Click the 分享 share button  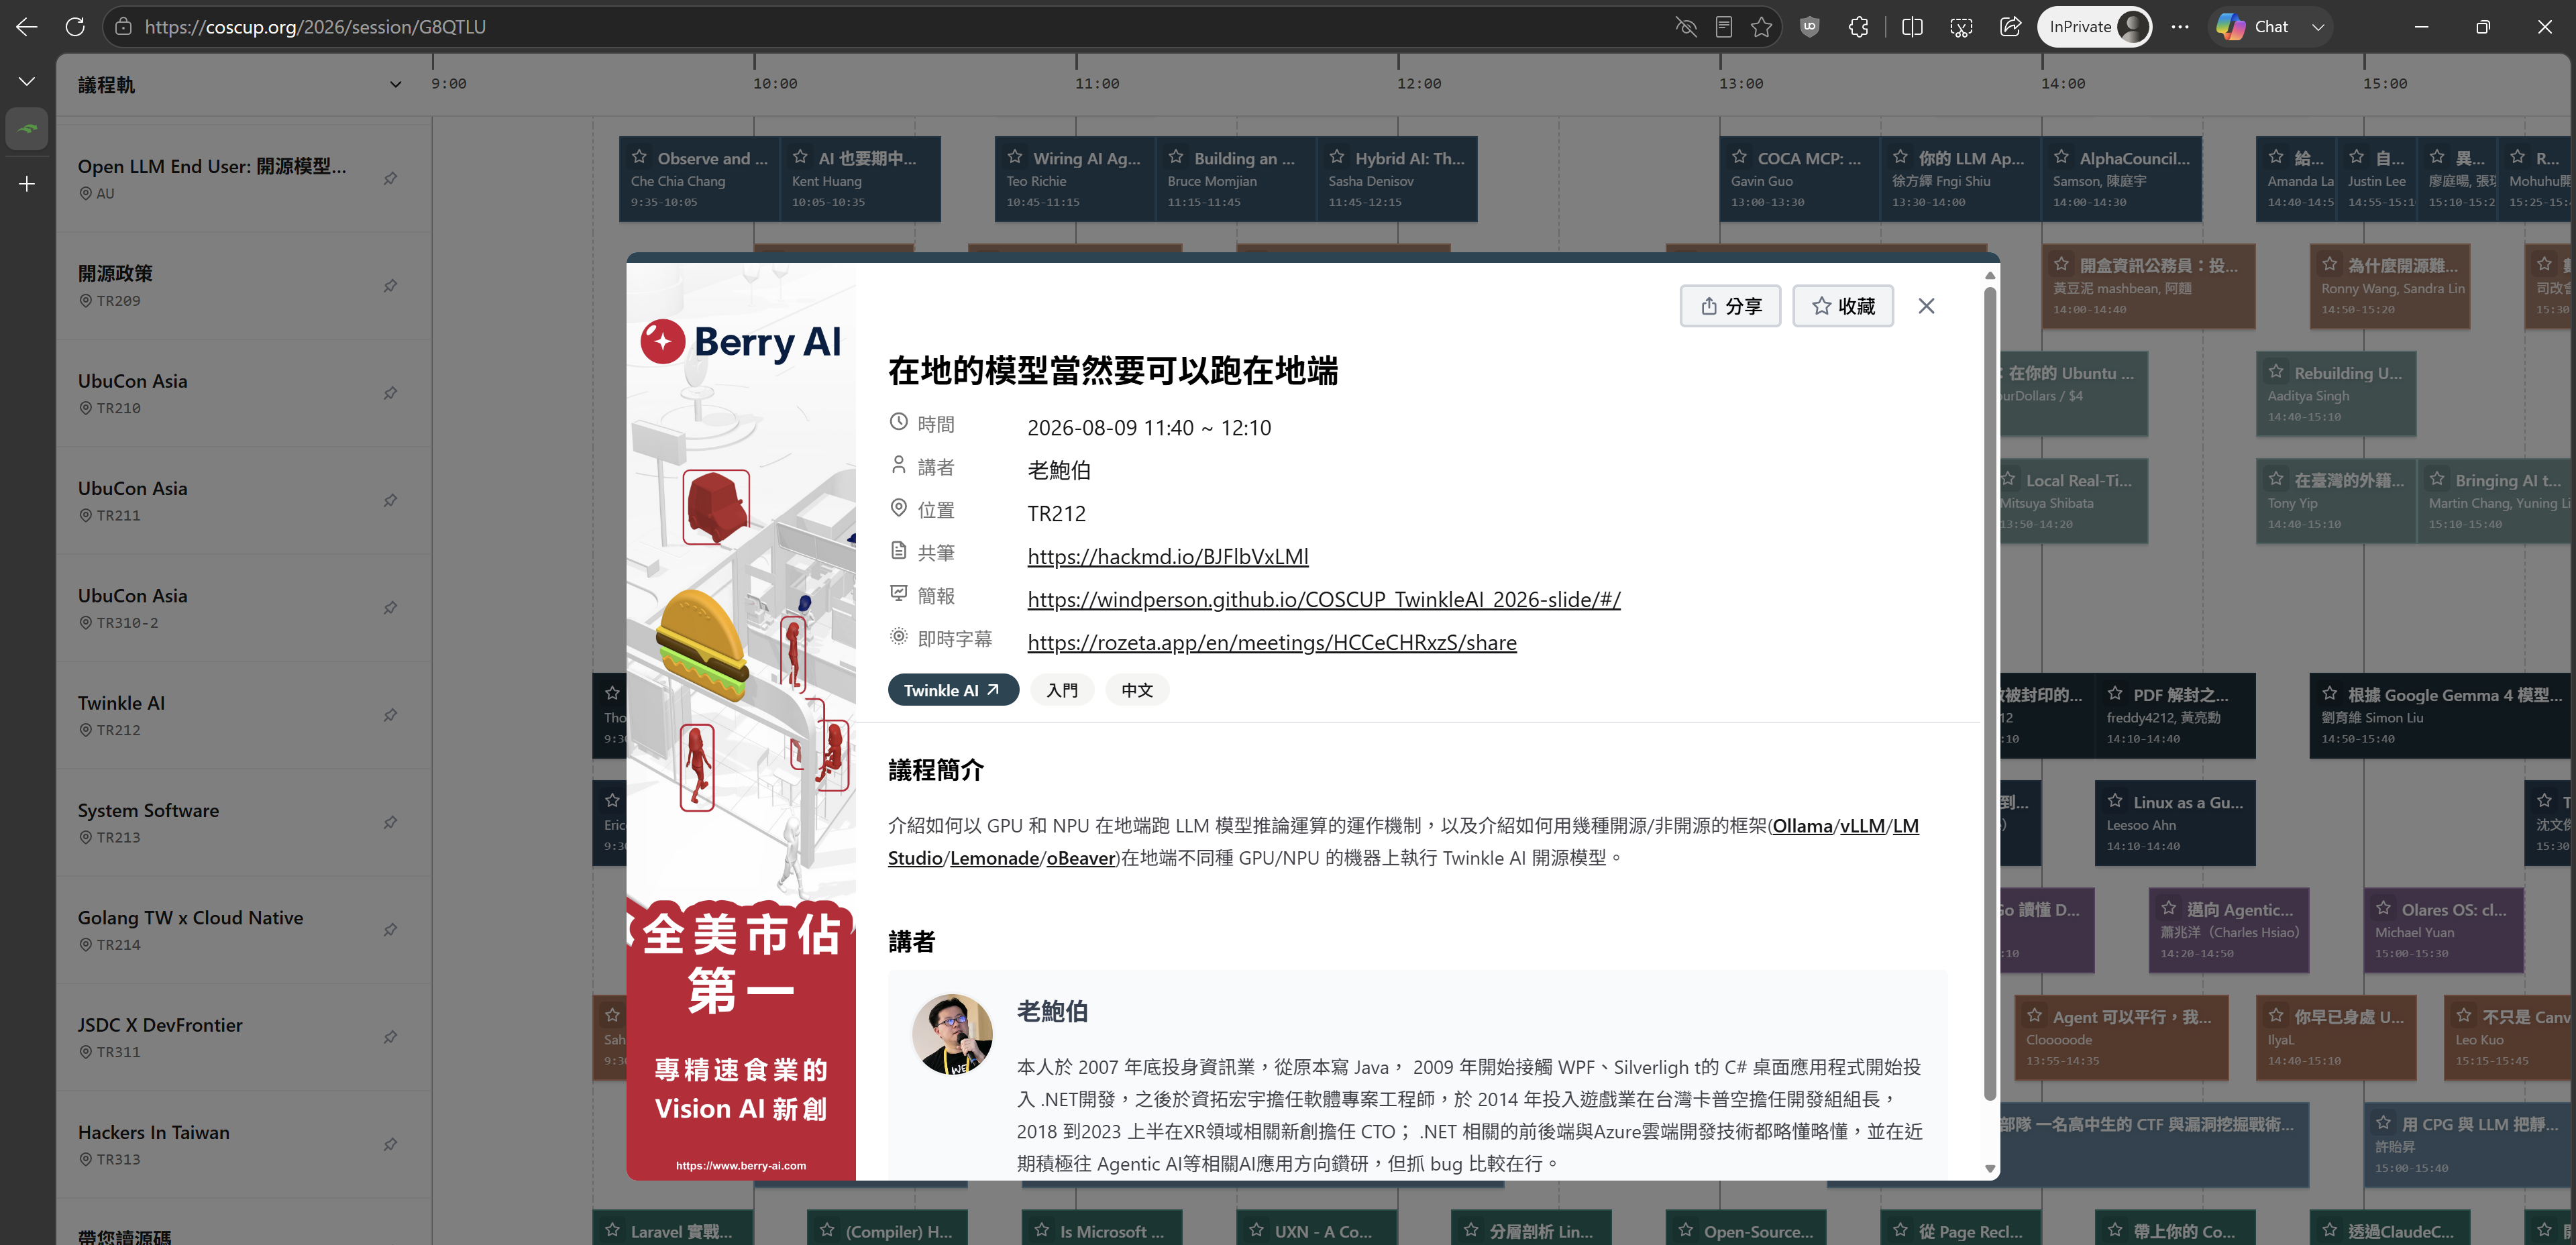coord(1731,306)
